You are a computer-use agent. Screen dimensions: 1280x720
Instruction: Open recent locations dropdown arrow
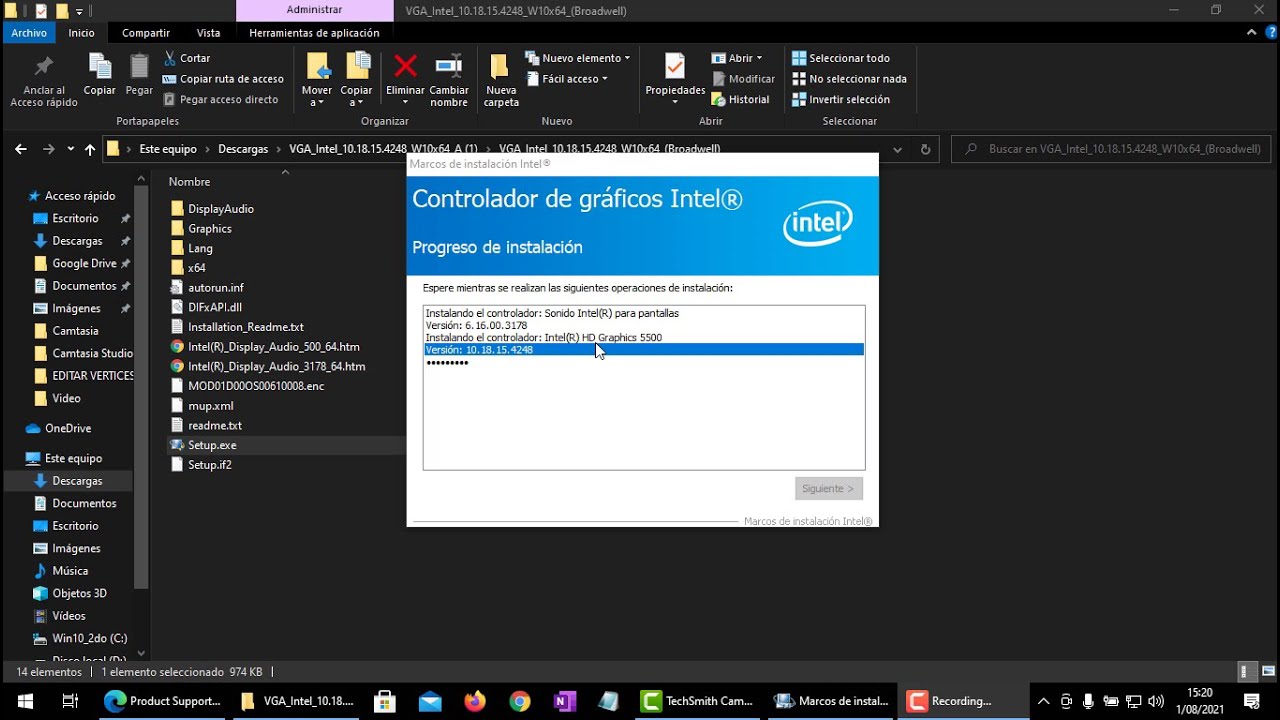tap(70, 149)
